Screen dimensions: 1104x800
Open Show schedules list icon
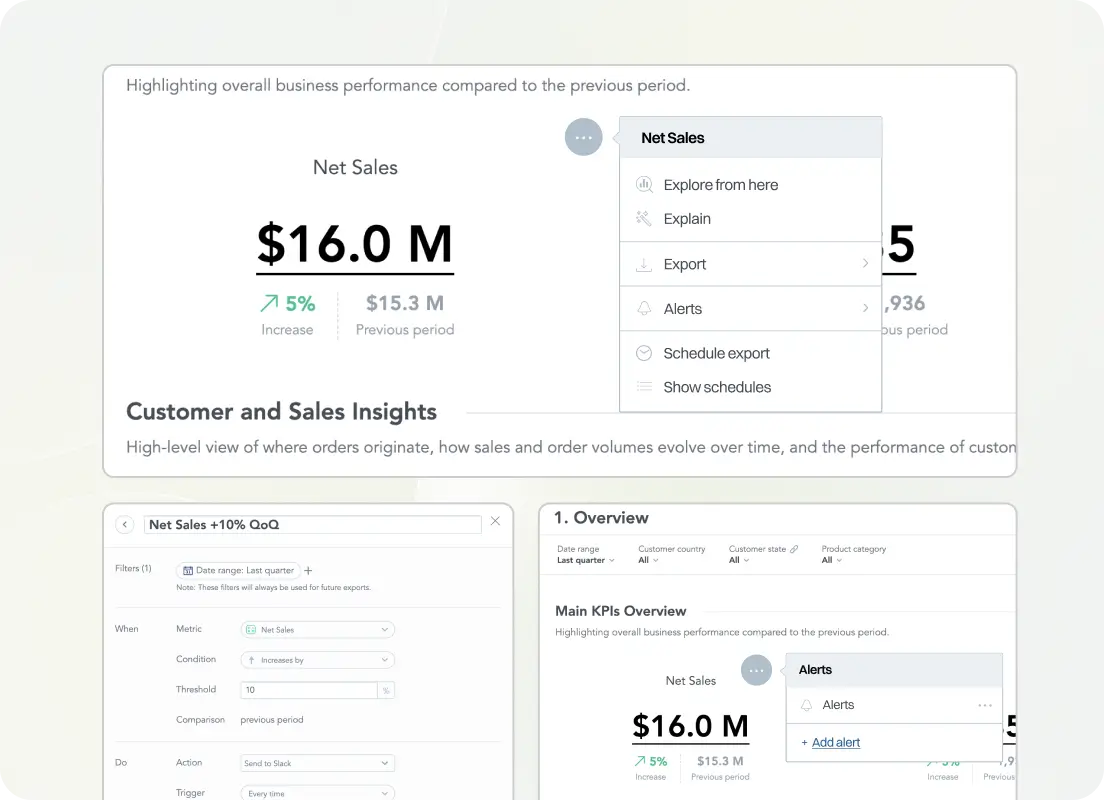pyautogui.click(x=645, y=387)
